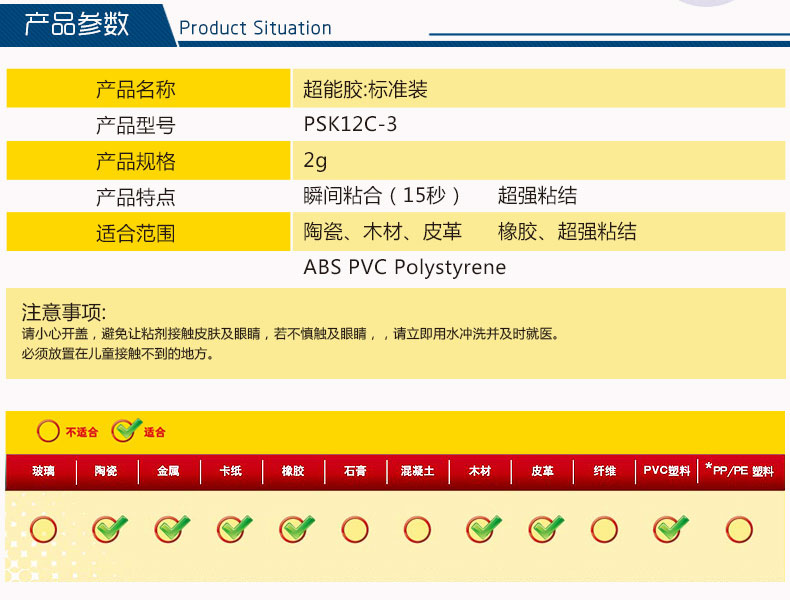This screenshot has width=790, height=600.
Task: Click the 产品名称 label cell
Action: pos(148,89)
